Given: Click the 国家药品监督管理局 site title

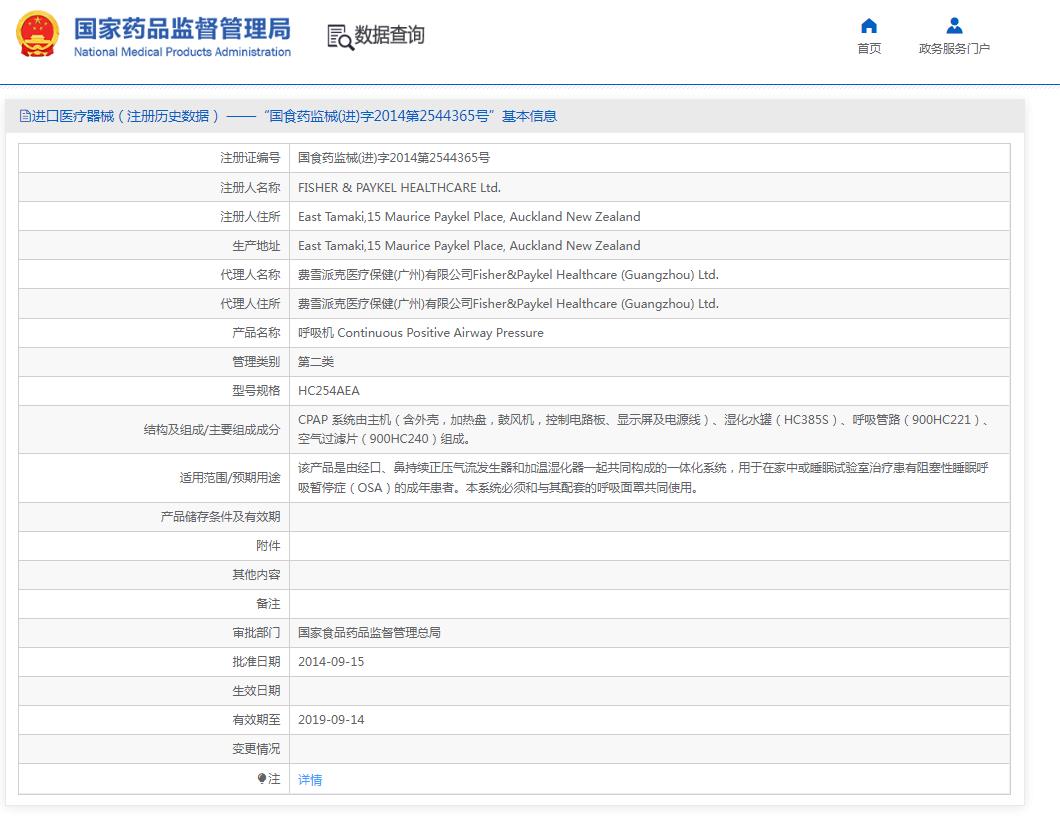Looking at the screenshot, I should tap(182, 27).
